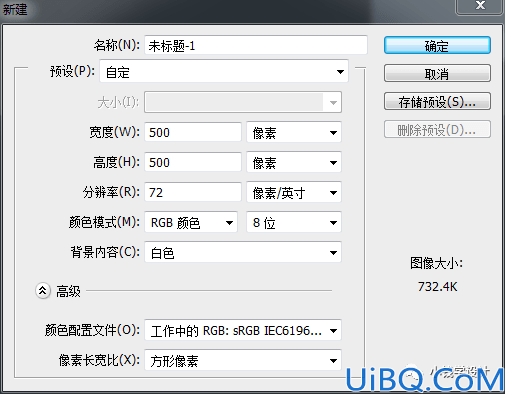Screen dimensions: 505x394
Task: Open the 预设 preset dropdown set to 自定
Action: click(x=224, y=71)
